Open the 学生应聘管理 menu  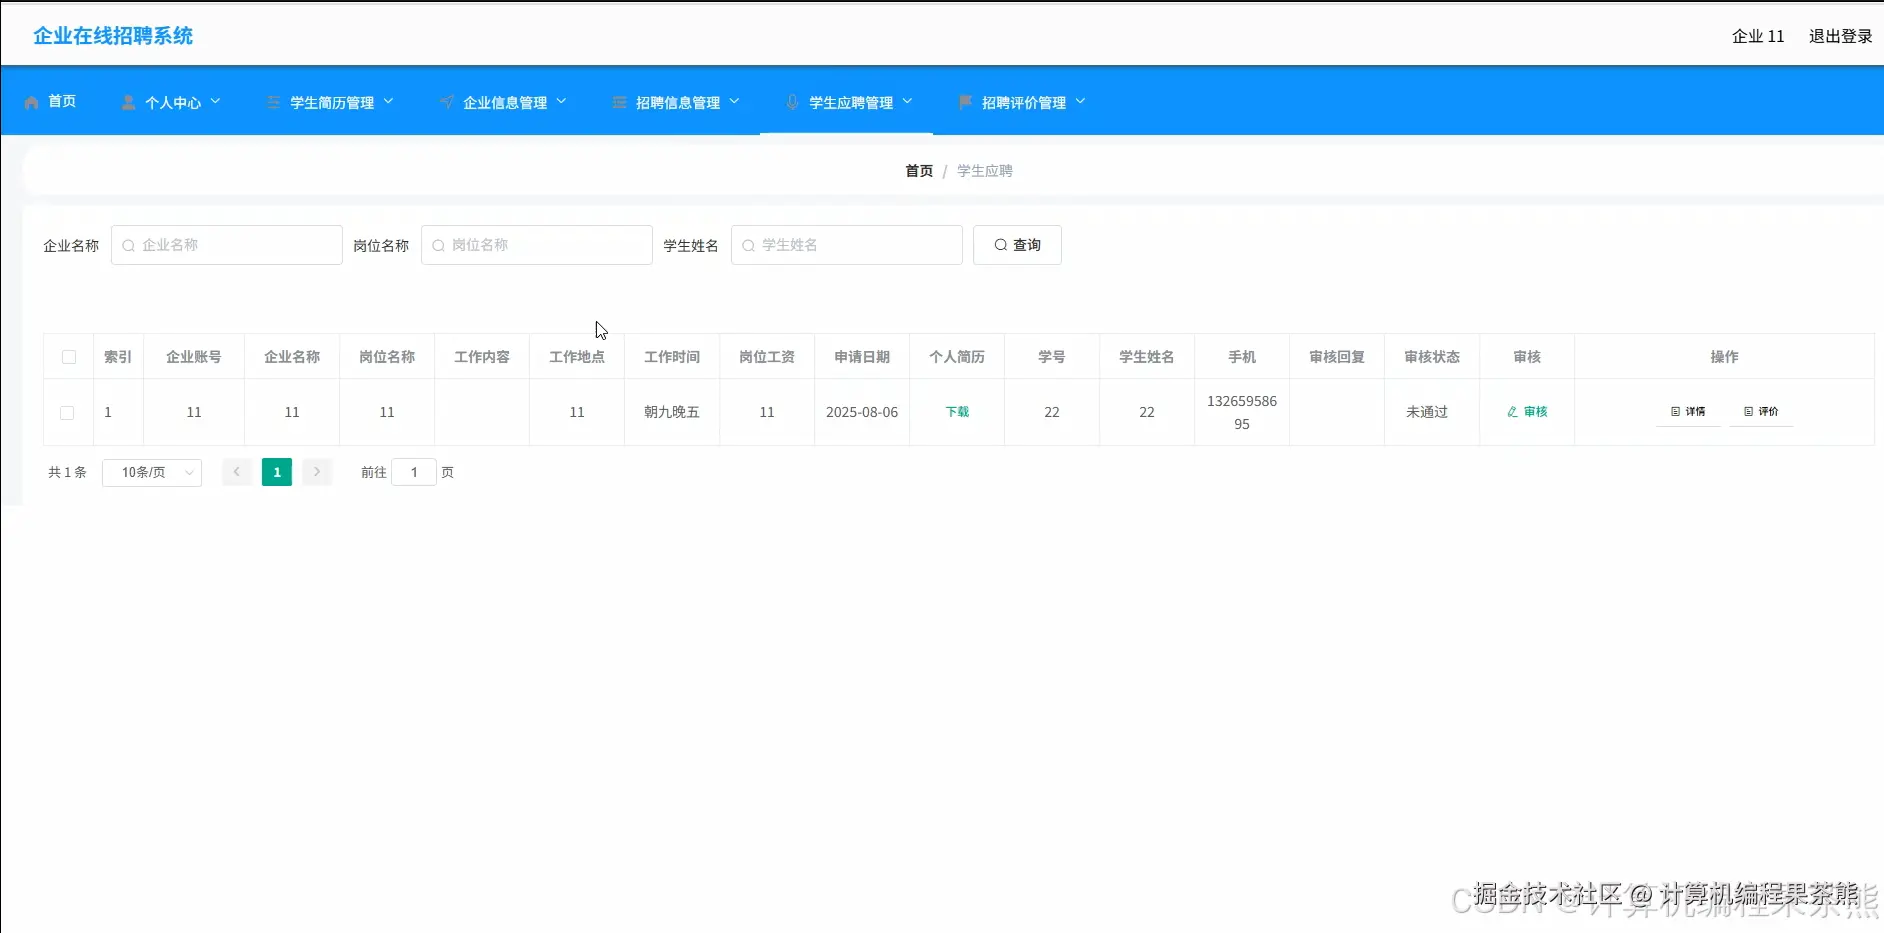pos(849,101)
